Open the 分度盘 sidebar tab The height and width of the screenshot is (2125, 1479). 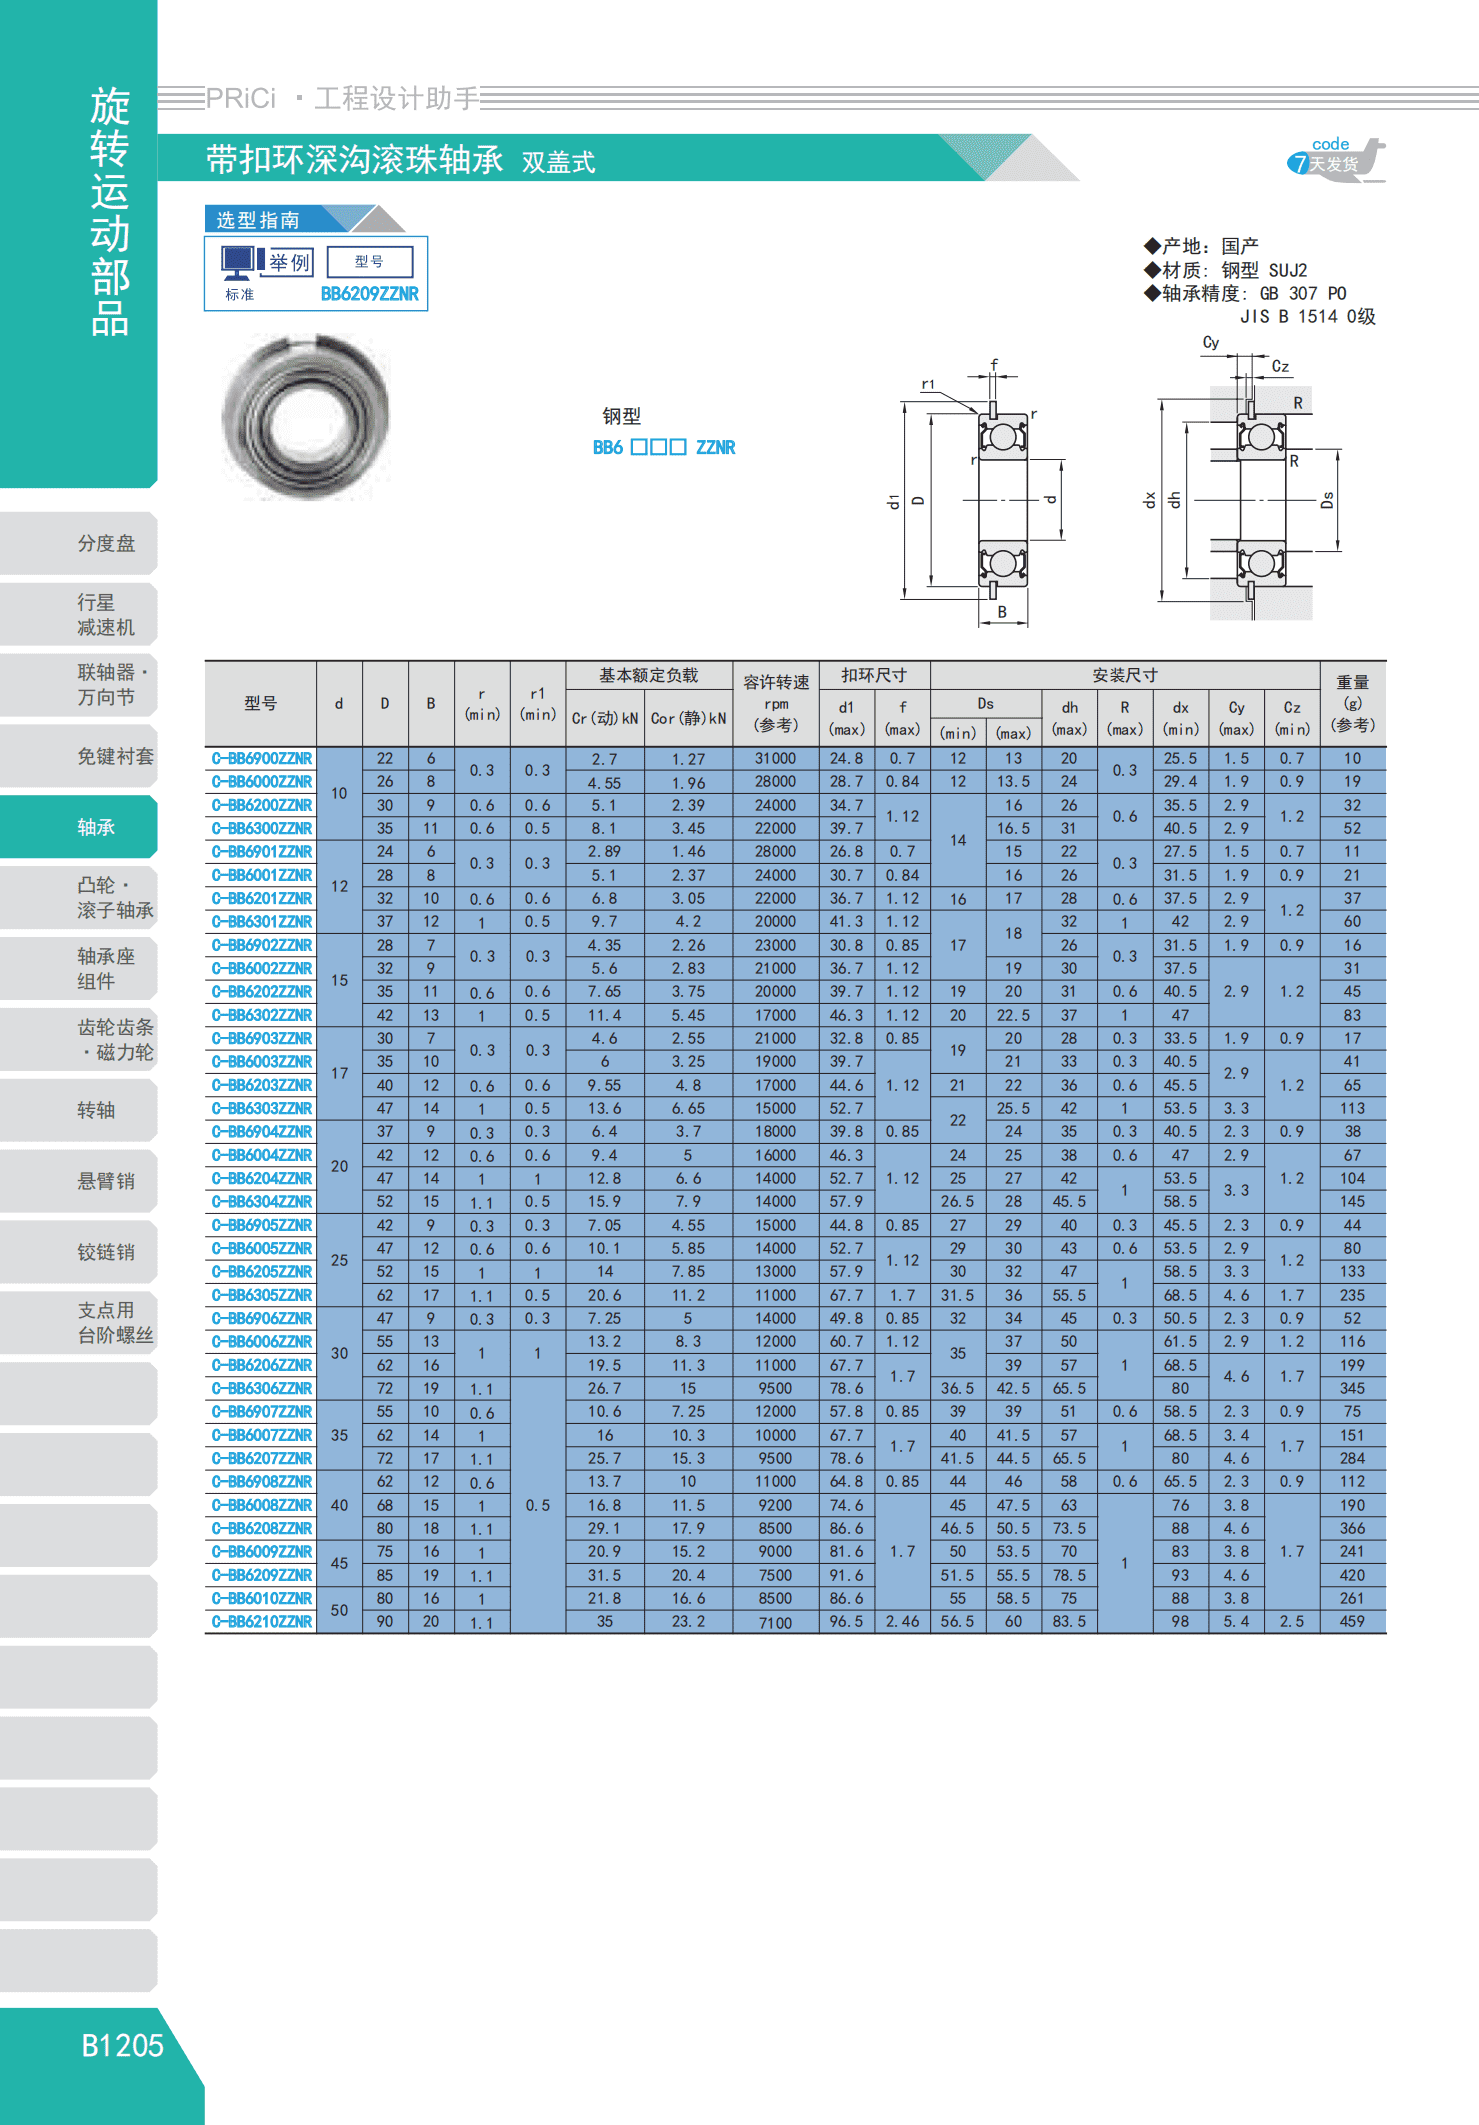pos(79,543)
